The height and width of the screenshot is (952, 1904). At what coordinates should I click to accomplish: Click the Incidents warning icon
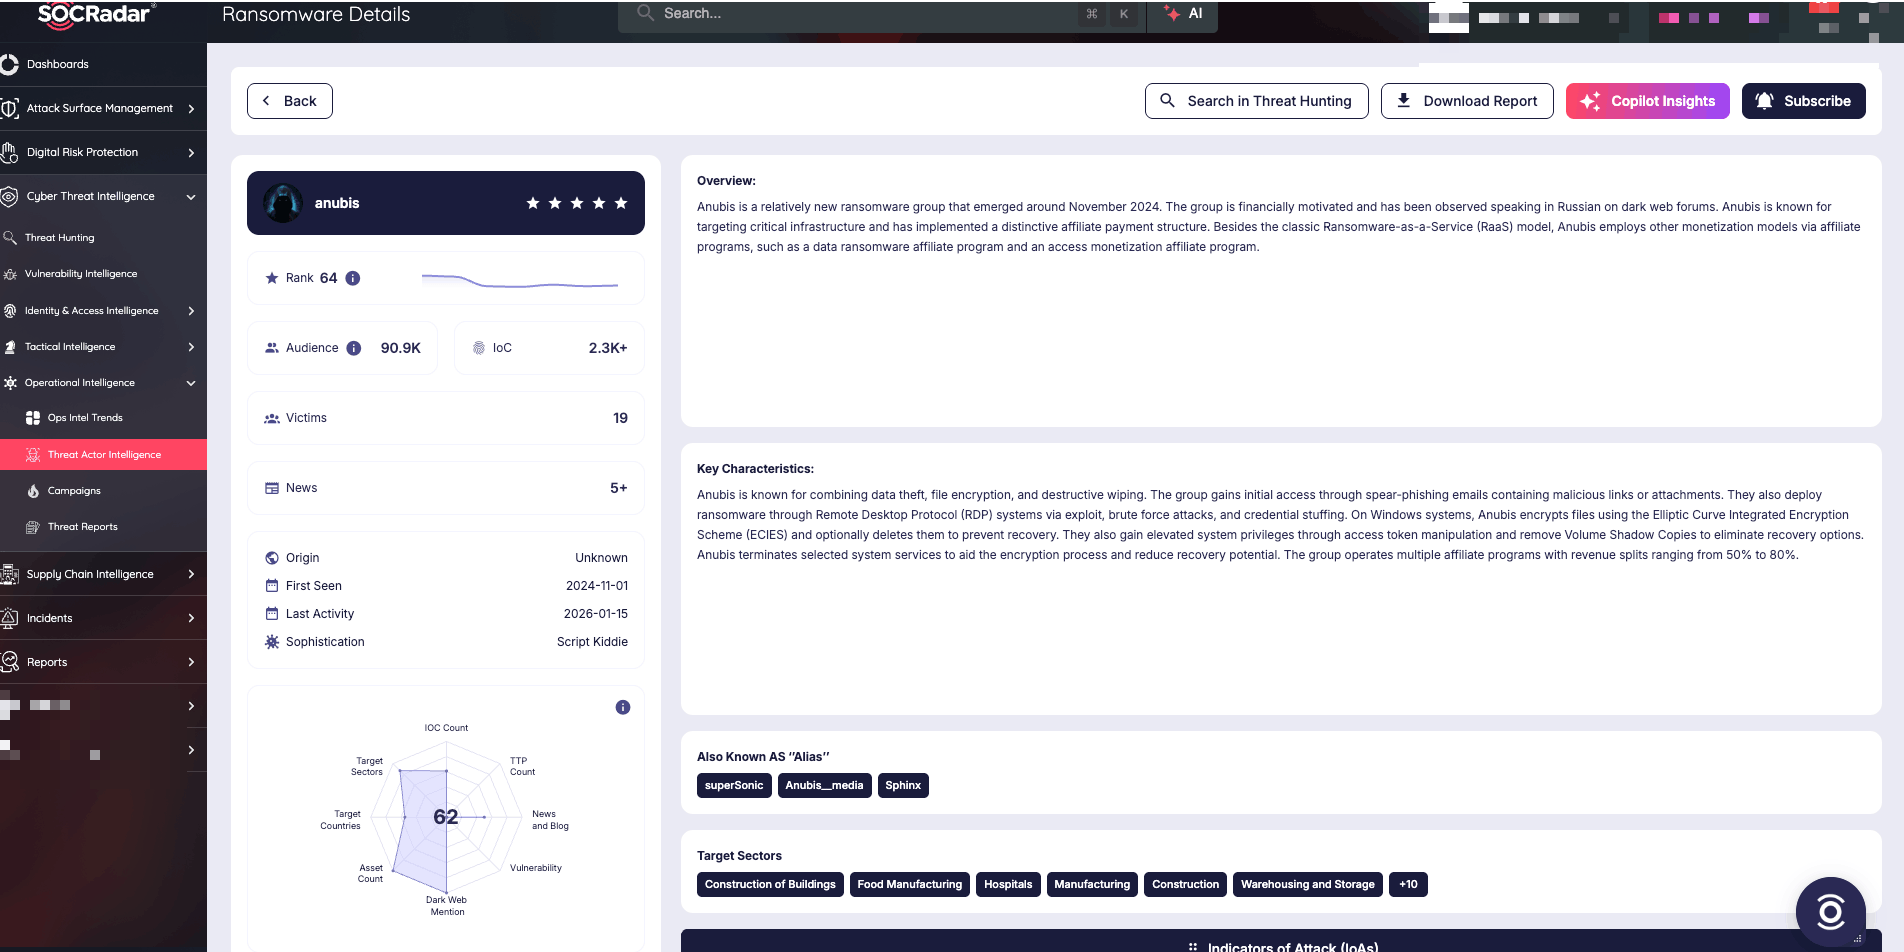10,618
